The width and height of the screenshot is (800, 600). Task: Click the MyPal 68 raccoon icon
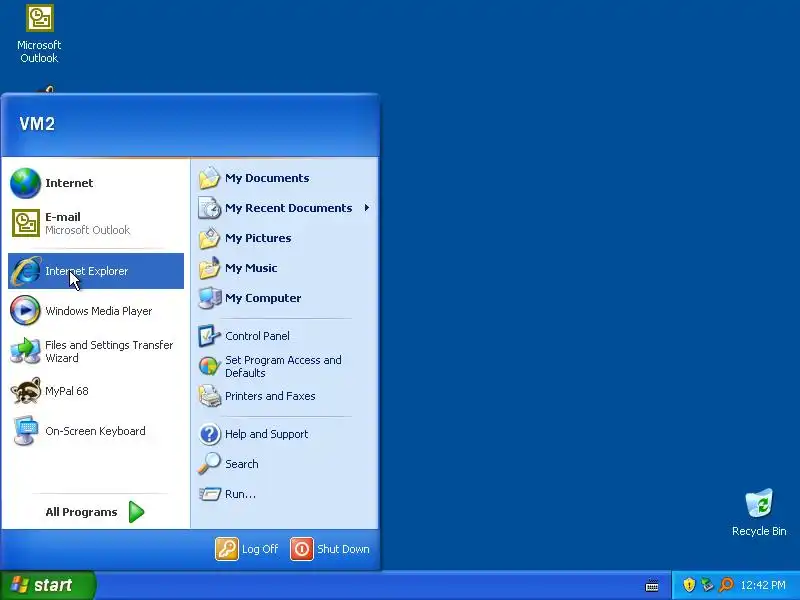[26, 391]
